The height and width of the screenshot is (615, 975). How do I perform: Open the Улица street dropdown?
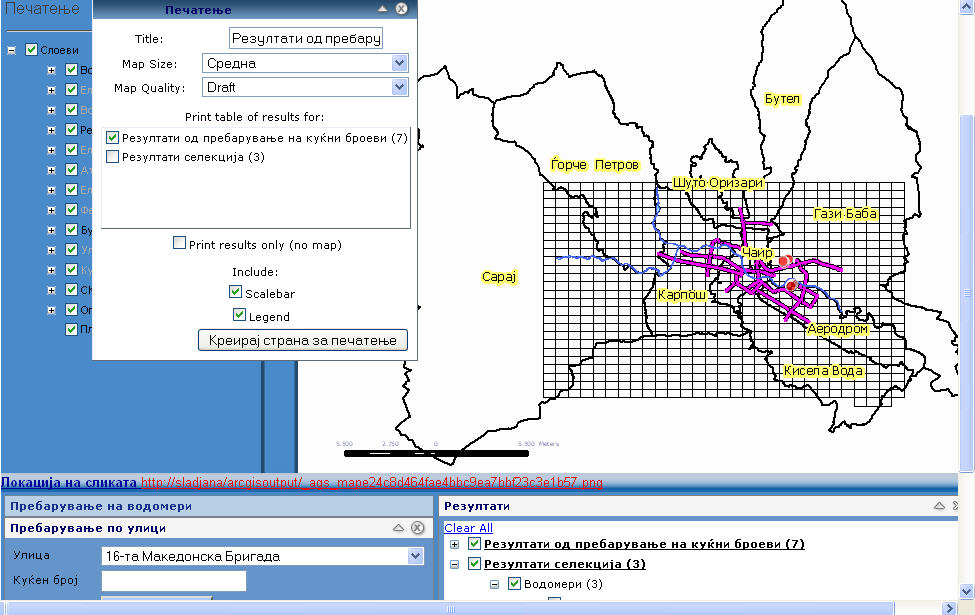(412, 555)
